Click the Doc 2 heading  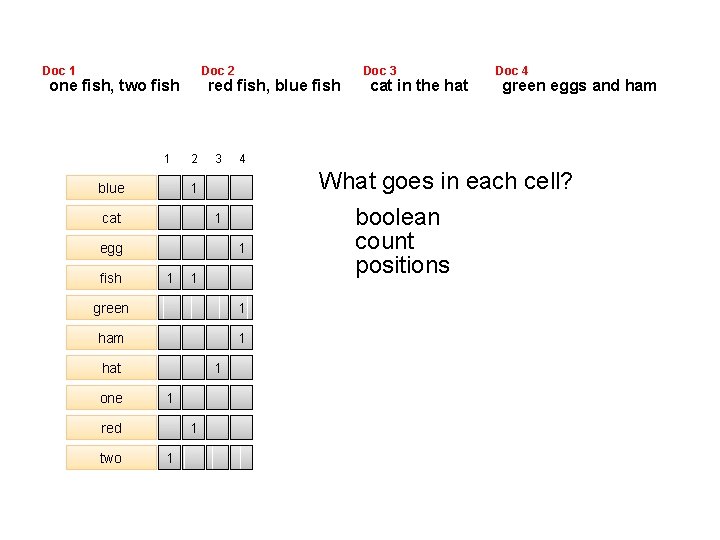tap(218, 70)
